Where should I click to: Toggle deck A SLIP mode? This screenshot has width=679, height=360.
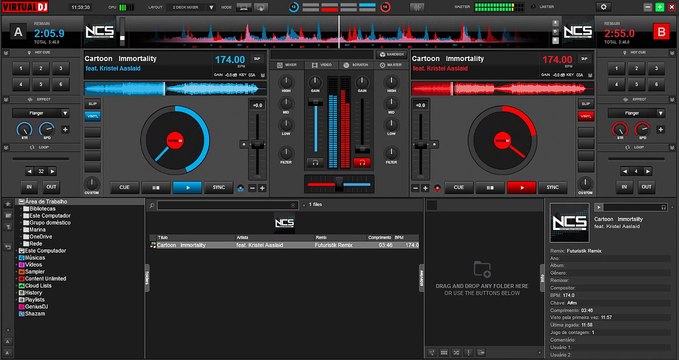(x=92, y=104)
